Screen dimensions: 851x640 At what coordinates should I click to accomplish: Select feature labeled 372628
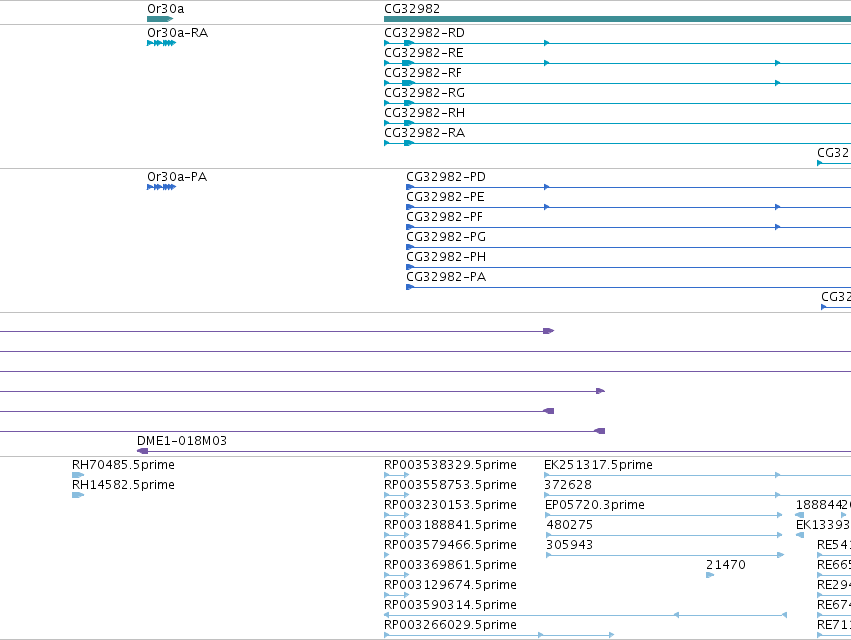[x=568, y=485]
